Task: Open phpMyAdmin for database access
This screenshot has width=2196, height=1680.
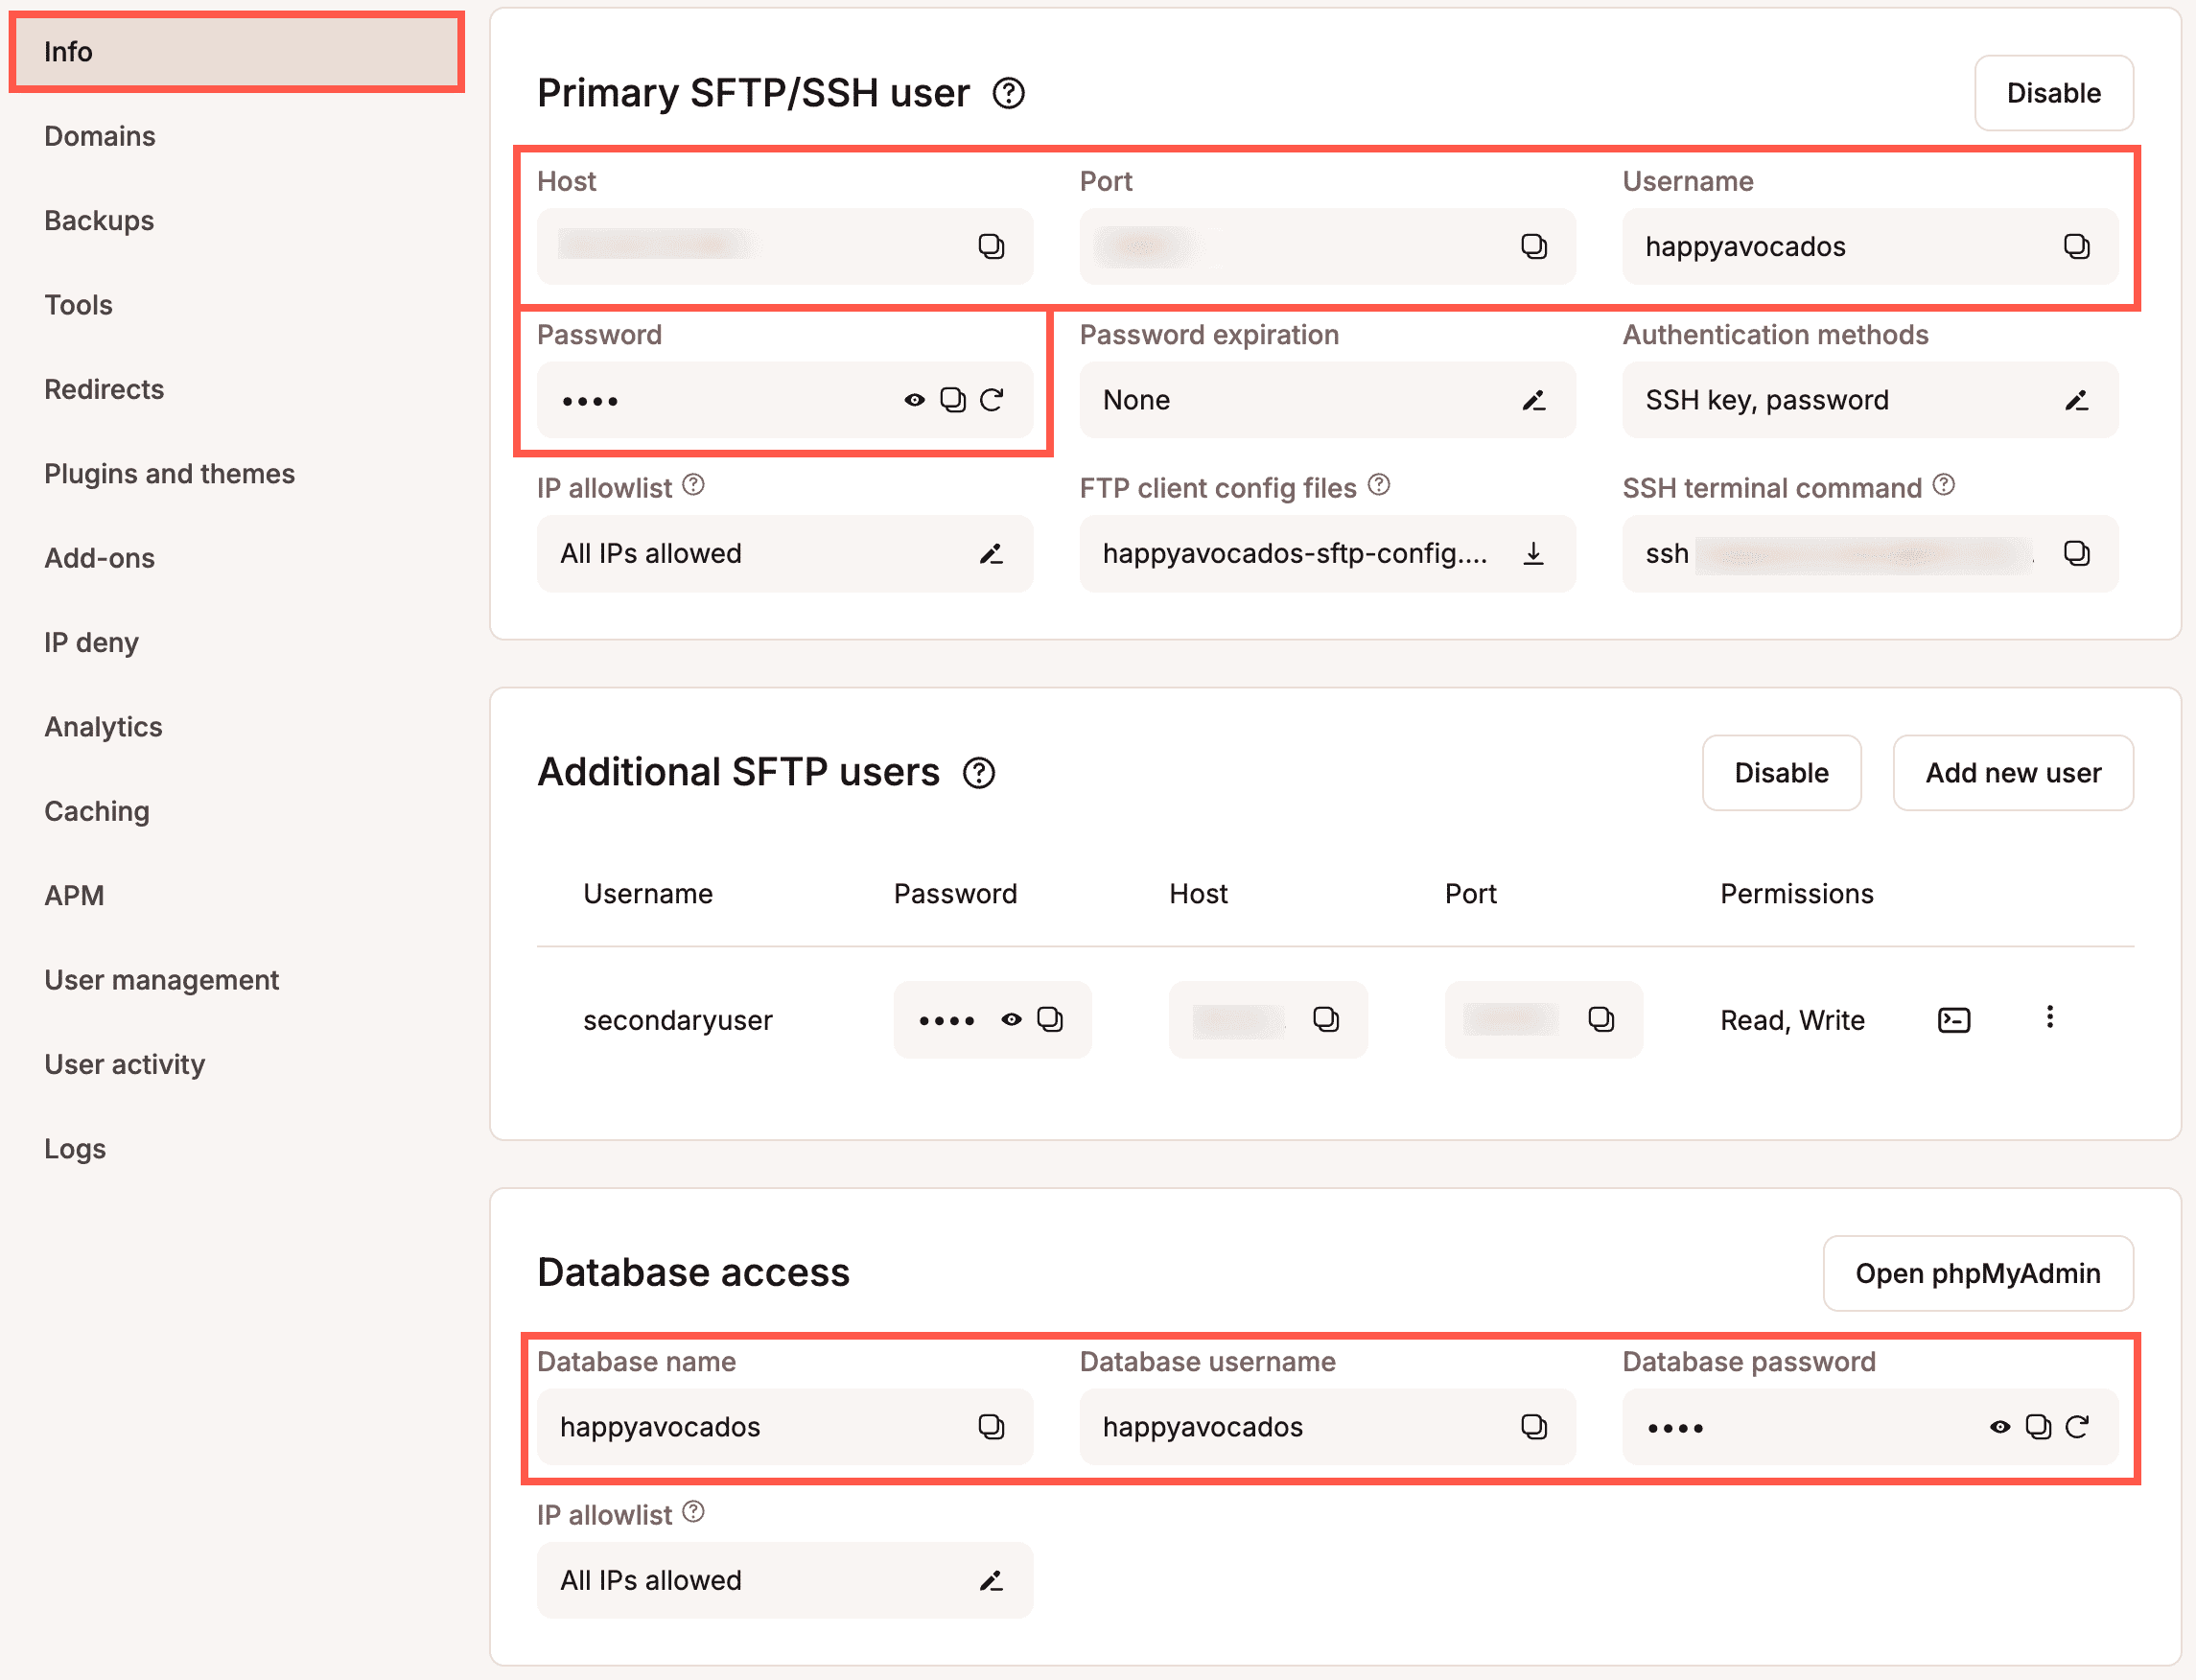Action: (x=1978, y=1273)
